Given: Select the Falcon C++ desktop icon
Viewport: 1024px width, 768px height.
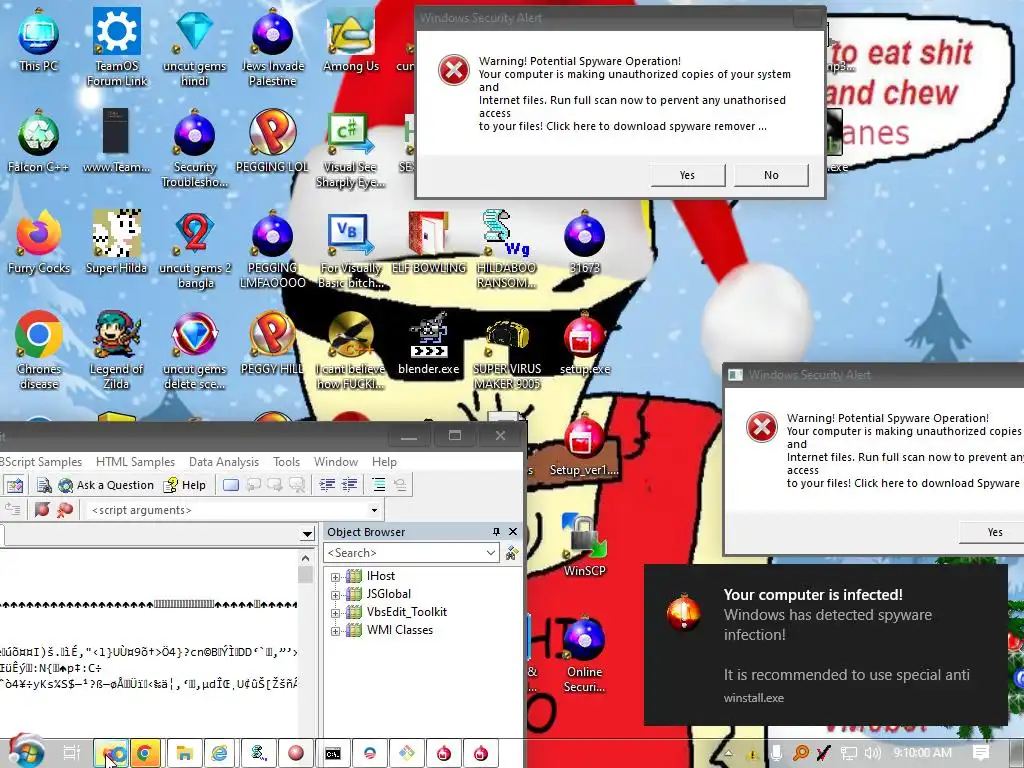Looking at the screenshot, I should [x=39, y=142].
